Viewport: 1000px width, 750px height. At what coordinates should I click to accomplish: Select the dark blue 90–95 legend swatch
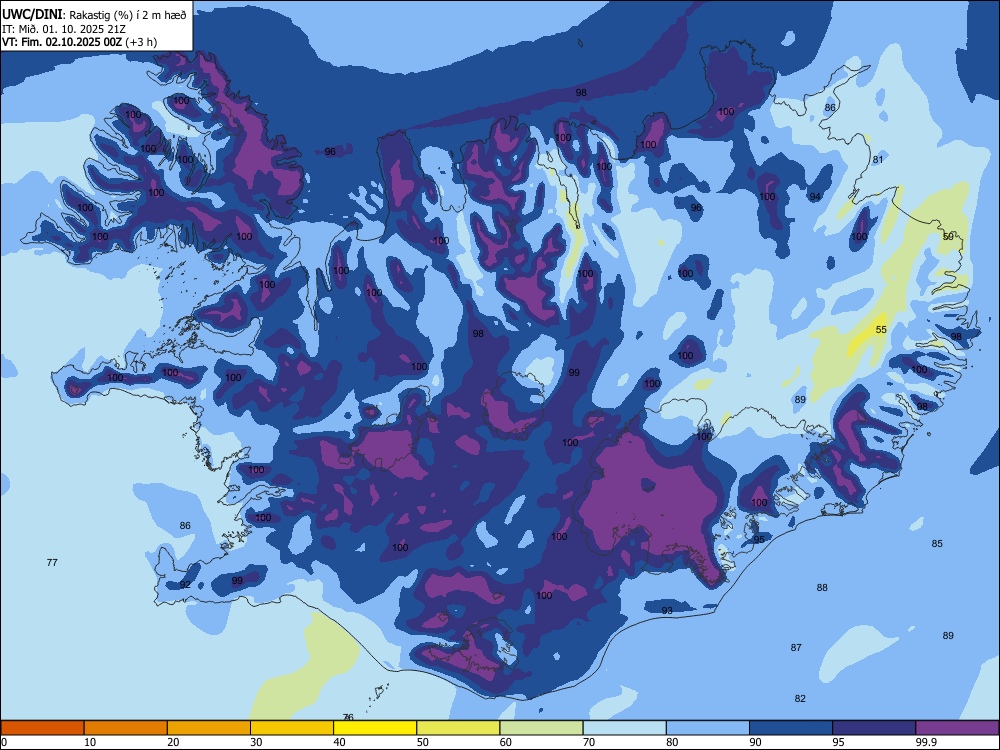pos(791,728)
